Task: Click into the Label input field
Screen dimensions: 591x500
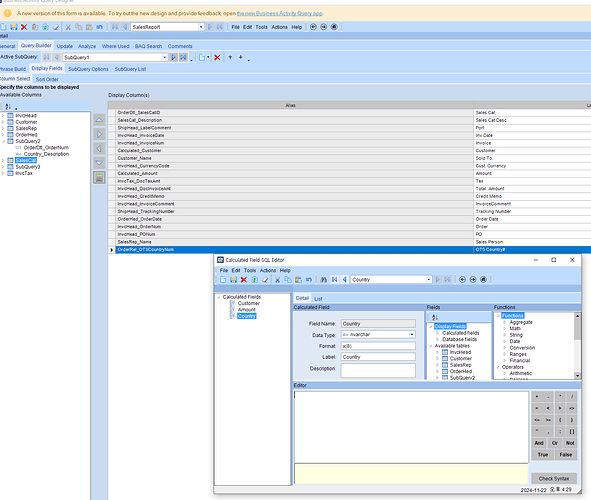Action: (378, 357)
